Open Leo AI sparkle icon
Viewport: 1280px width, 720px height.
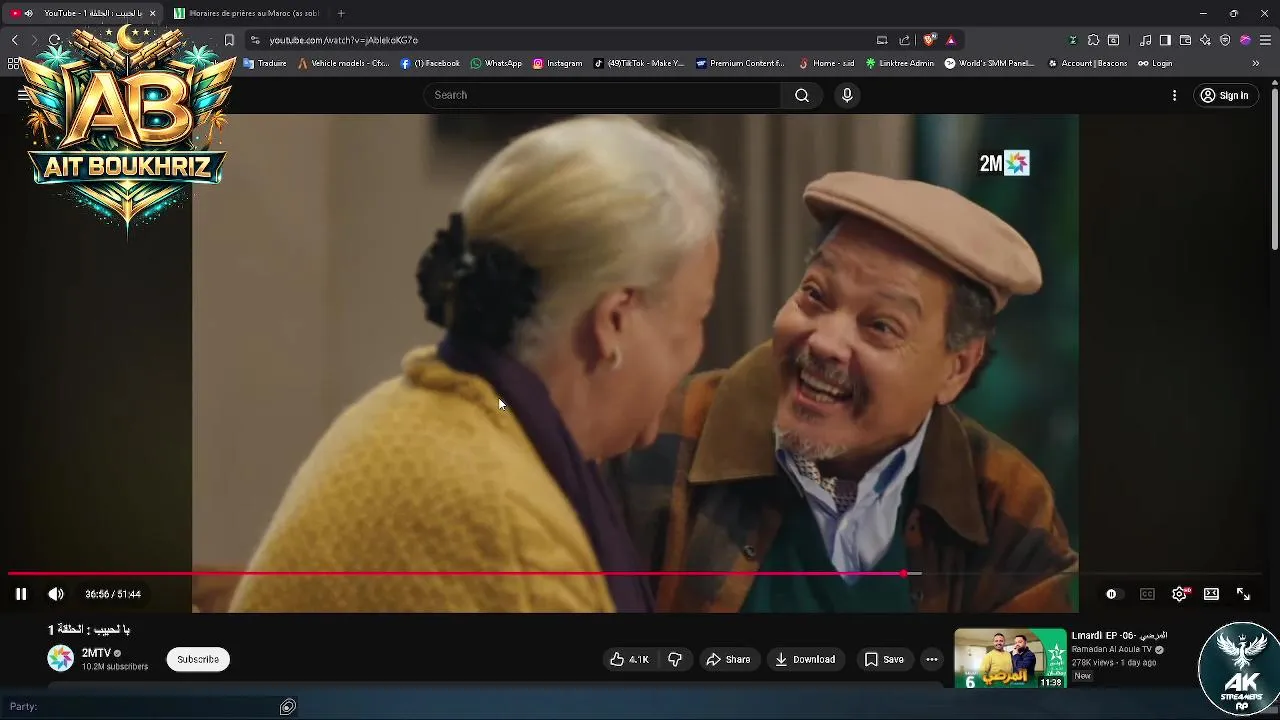(x=1205, y=40)
